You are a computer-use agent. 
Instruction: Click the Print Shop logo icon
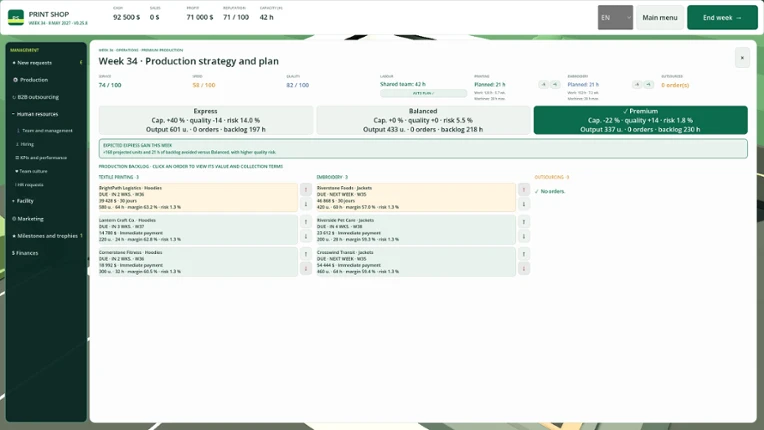(16, 18)
